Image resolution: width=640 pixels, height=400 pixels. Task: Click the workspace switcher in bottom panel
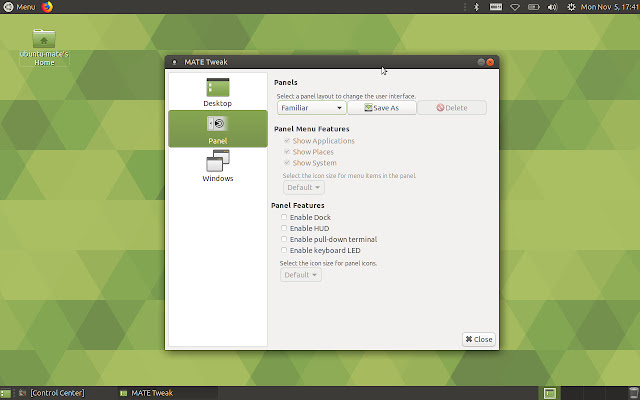pos(549,393)
